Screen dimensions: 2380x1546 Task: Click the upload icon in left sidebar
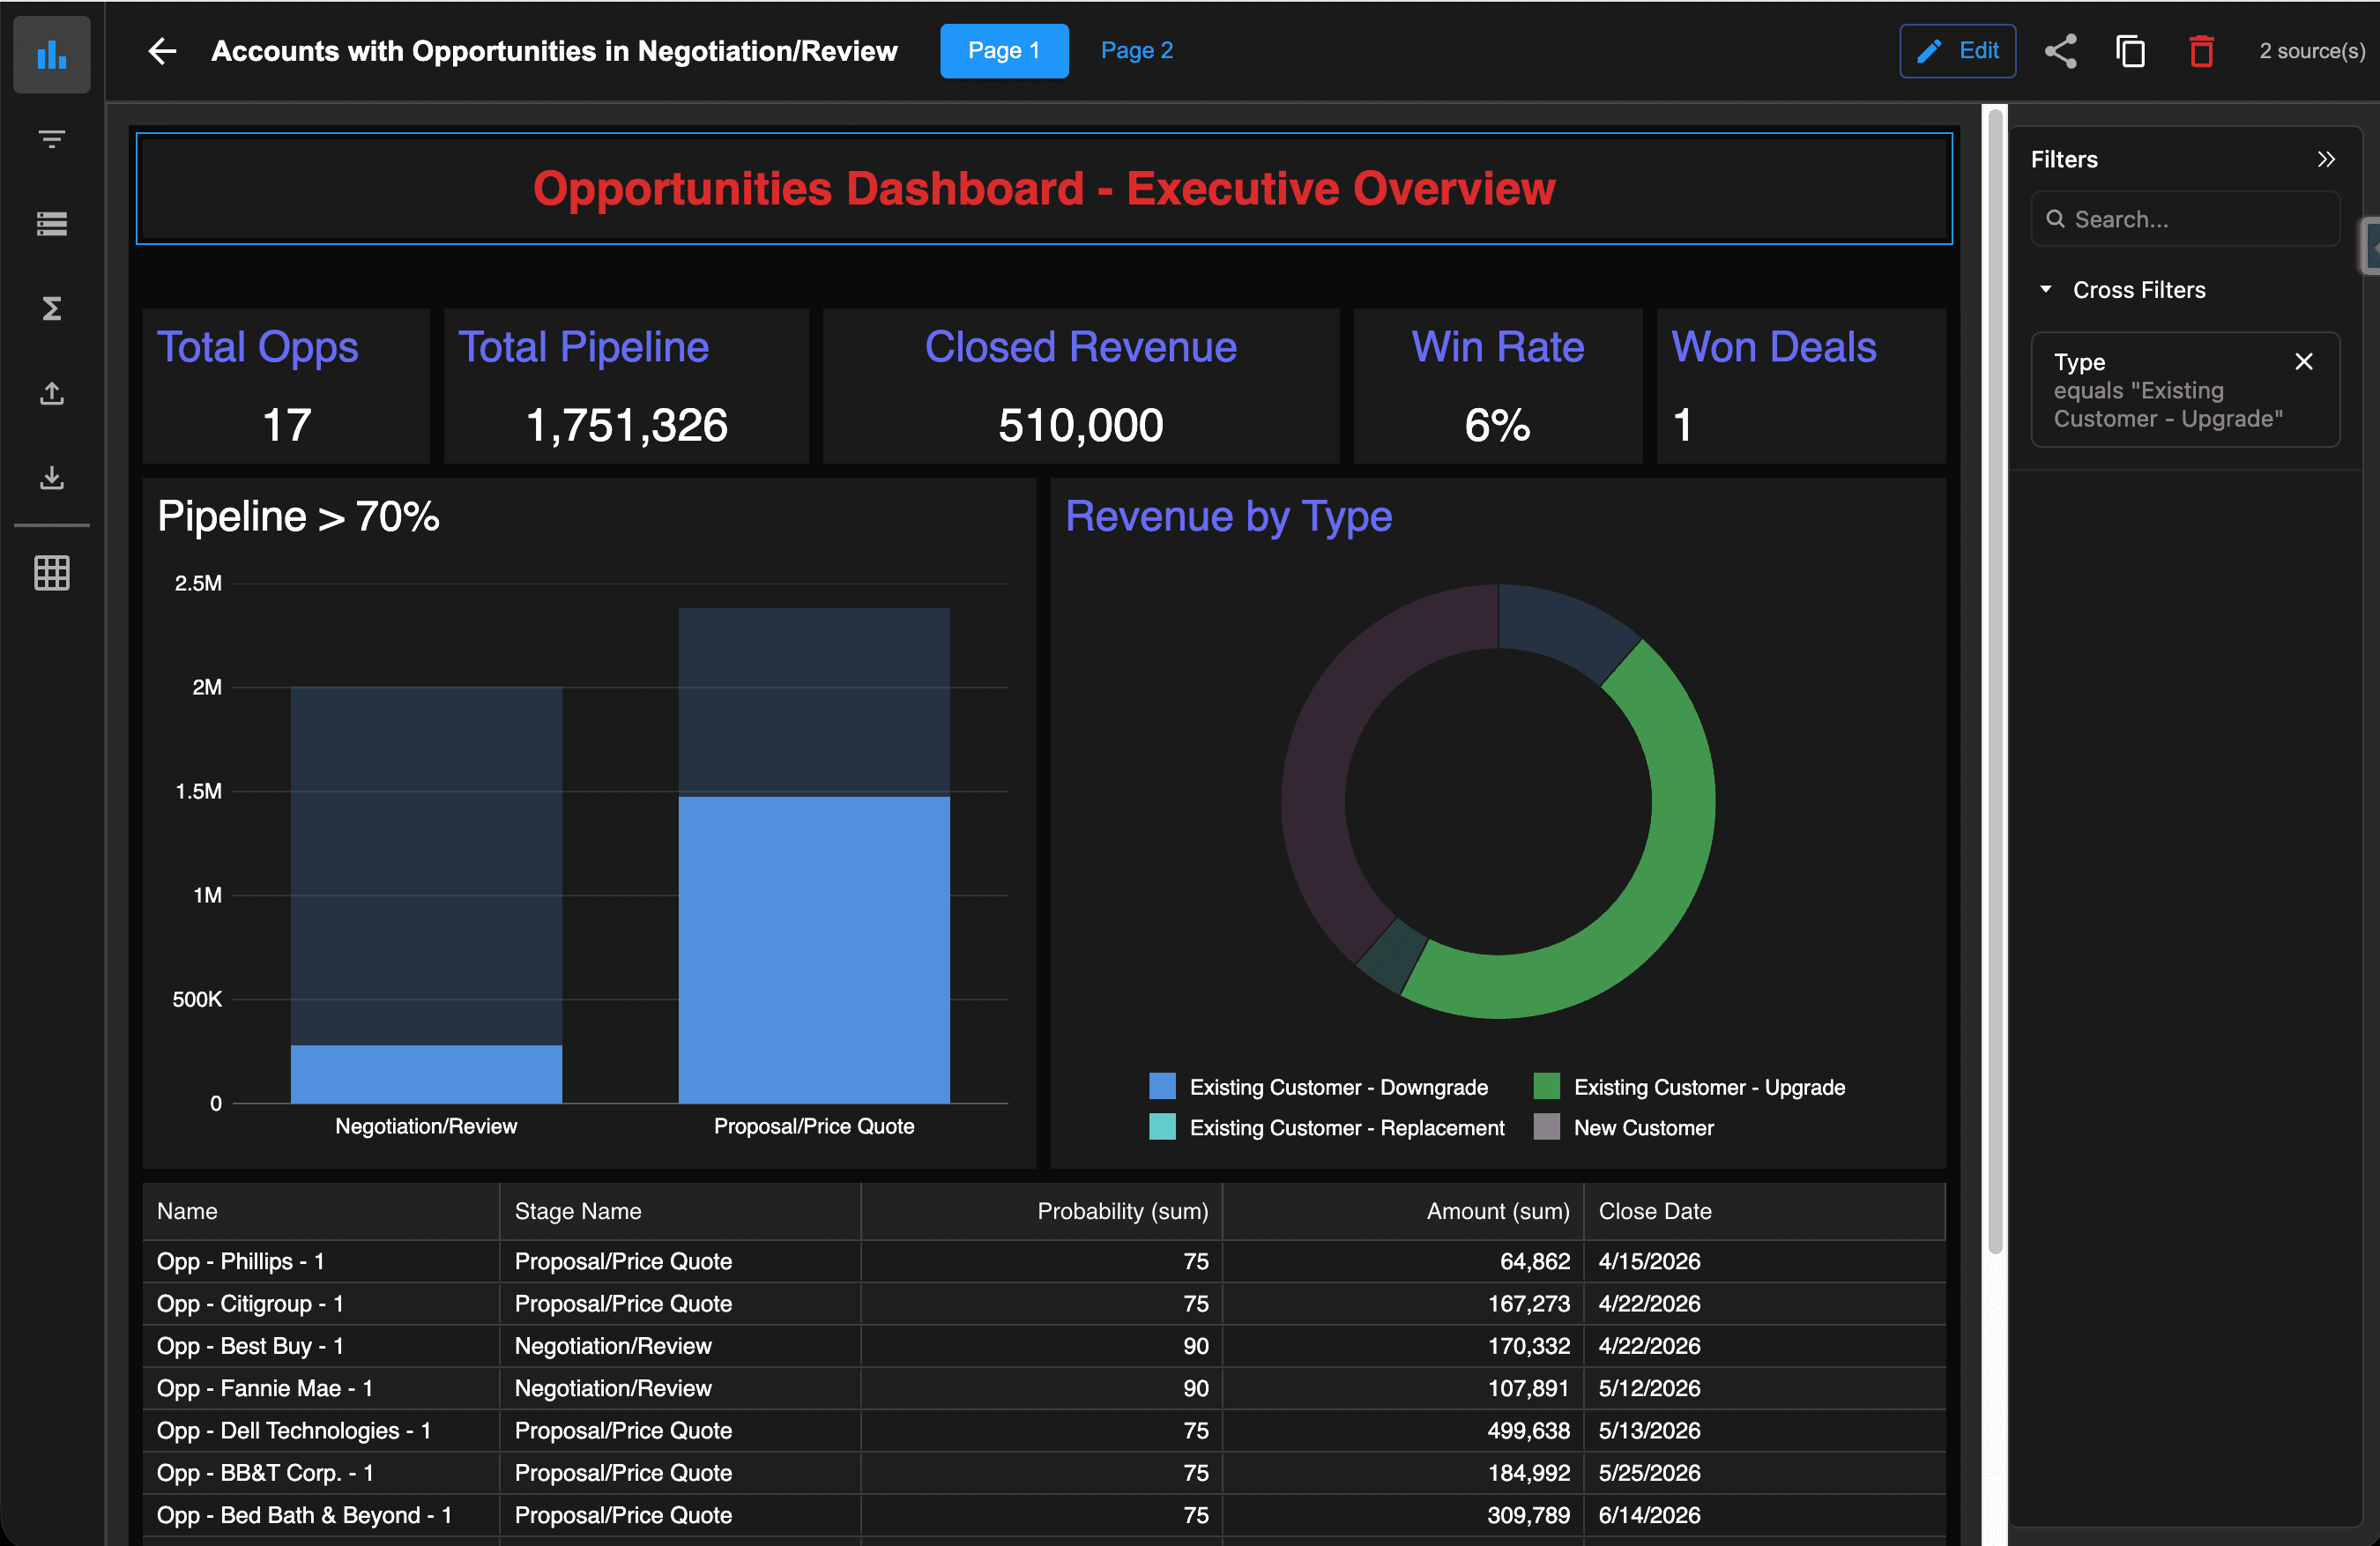pyautogui.click(x=51, y=393)
